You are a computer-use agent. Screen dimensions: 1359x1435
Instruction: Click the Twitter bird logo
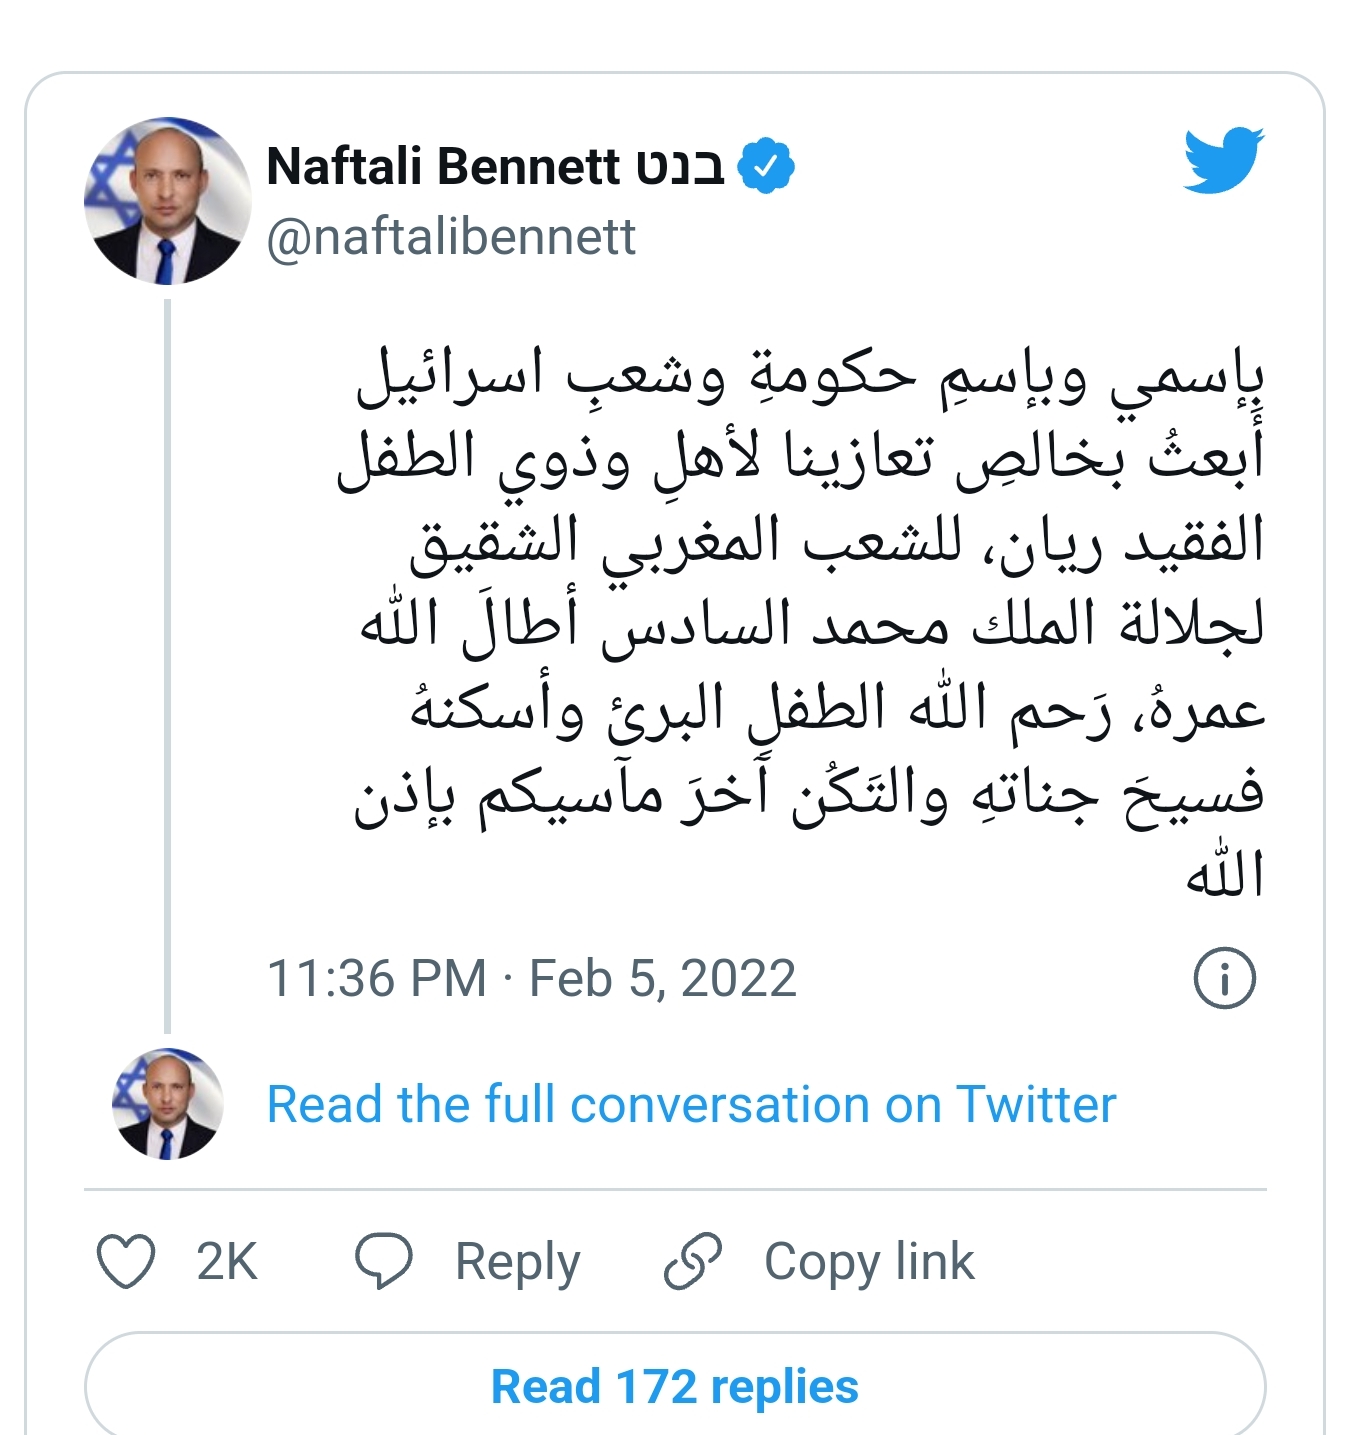(x=1223, y=160)
